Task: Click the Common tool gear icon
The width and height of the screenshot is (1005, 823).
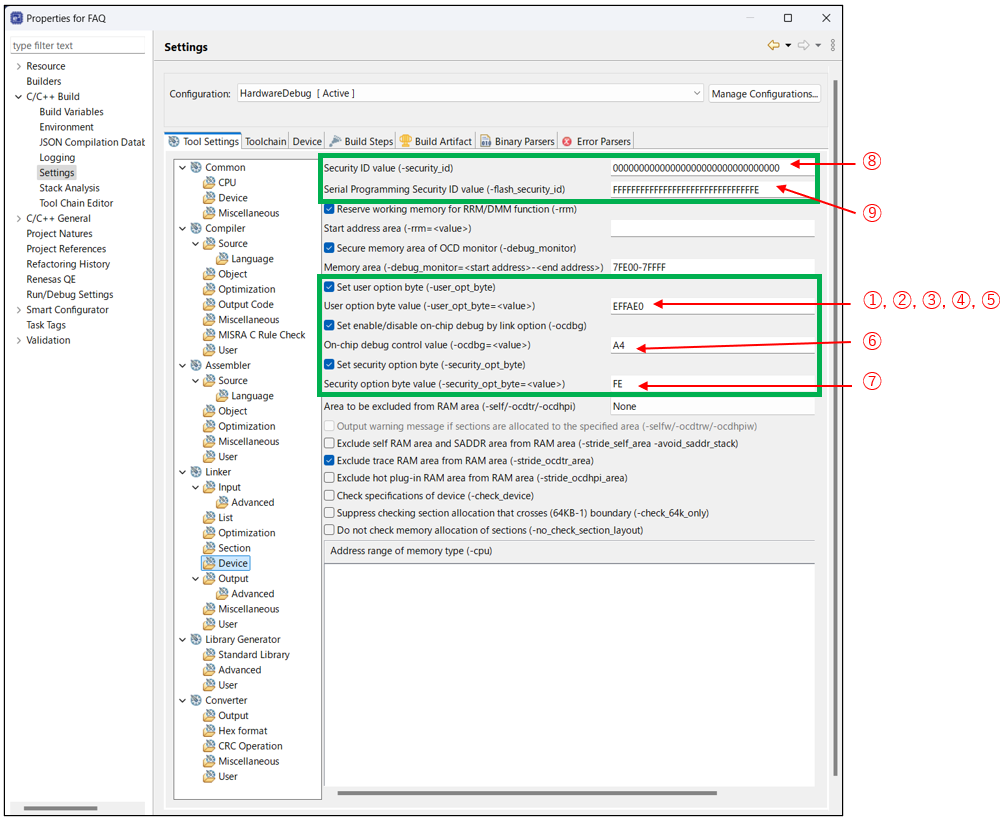Action: click(196, 167)
